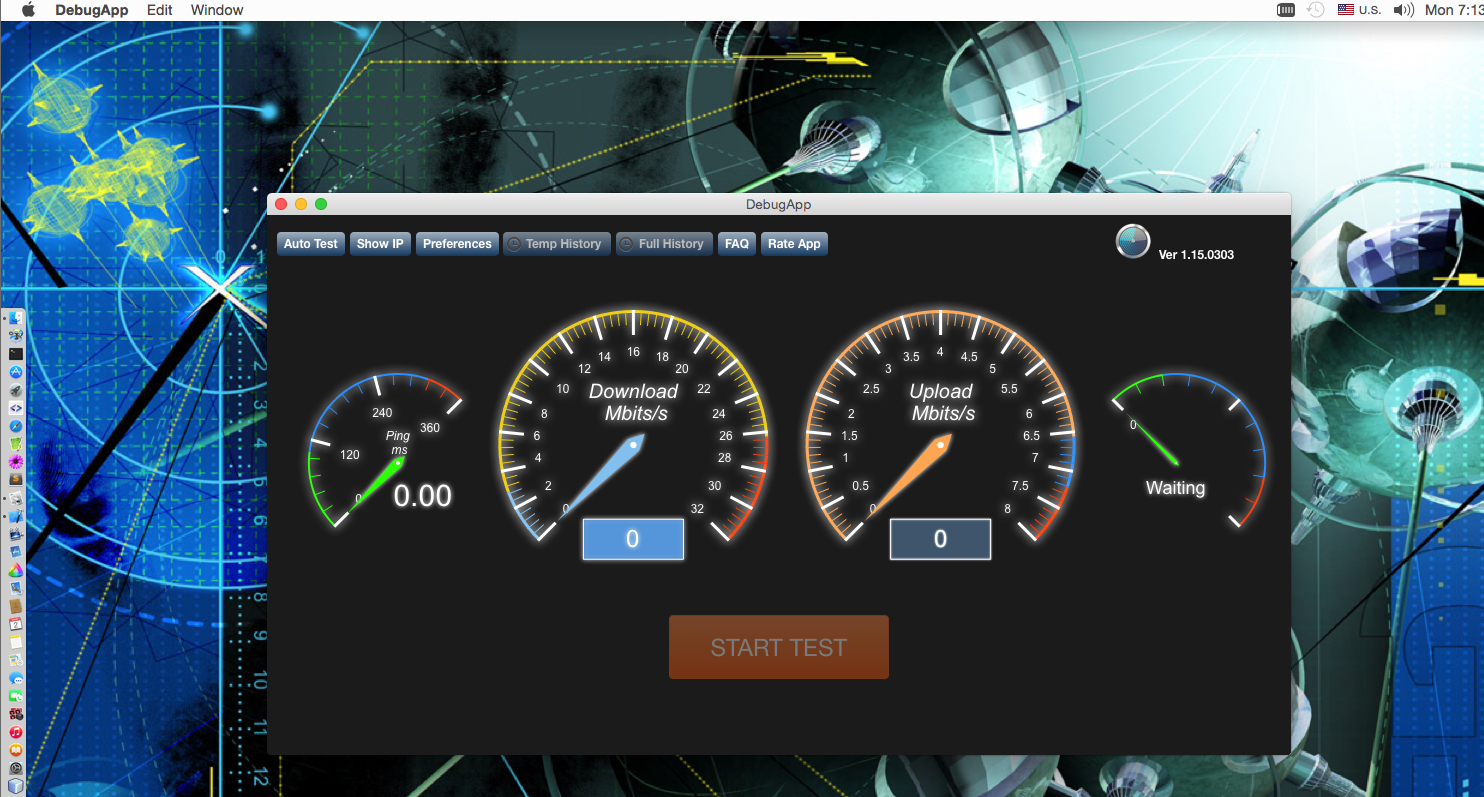Click the Download speed value box
This screenshot has height=797, width=1484.
(x=633, y=539)
